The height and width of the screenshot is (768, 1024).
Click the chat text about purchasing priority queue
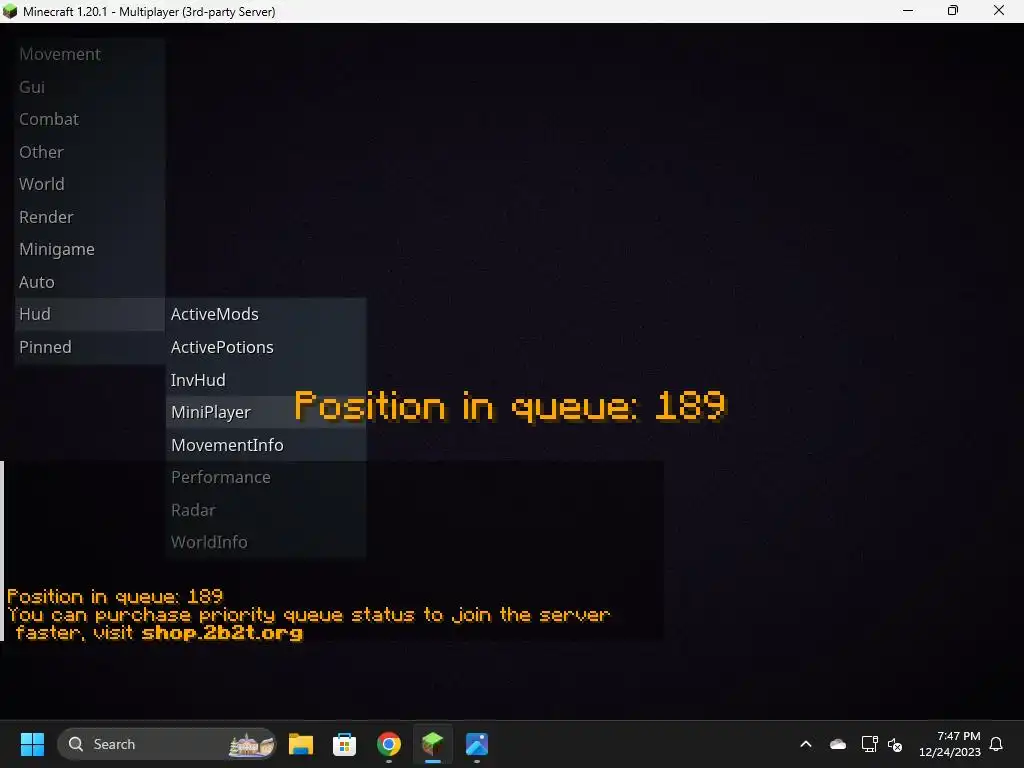[308, 624]
